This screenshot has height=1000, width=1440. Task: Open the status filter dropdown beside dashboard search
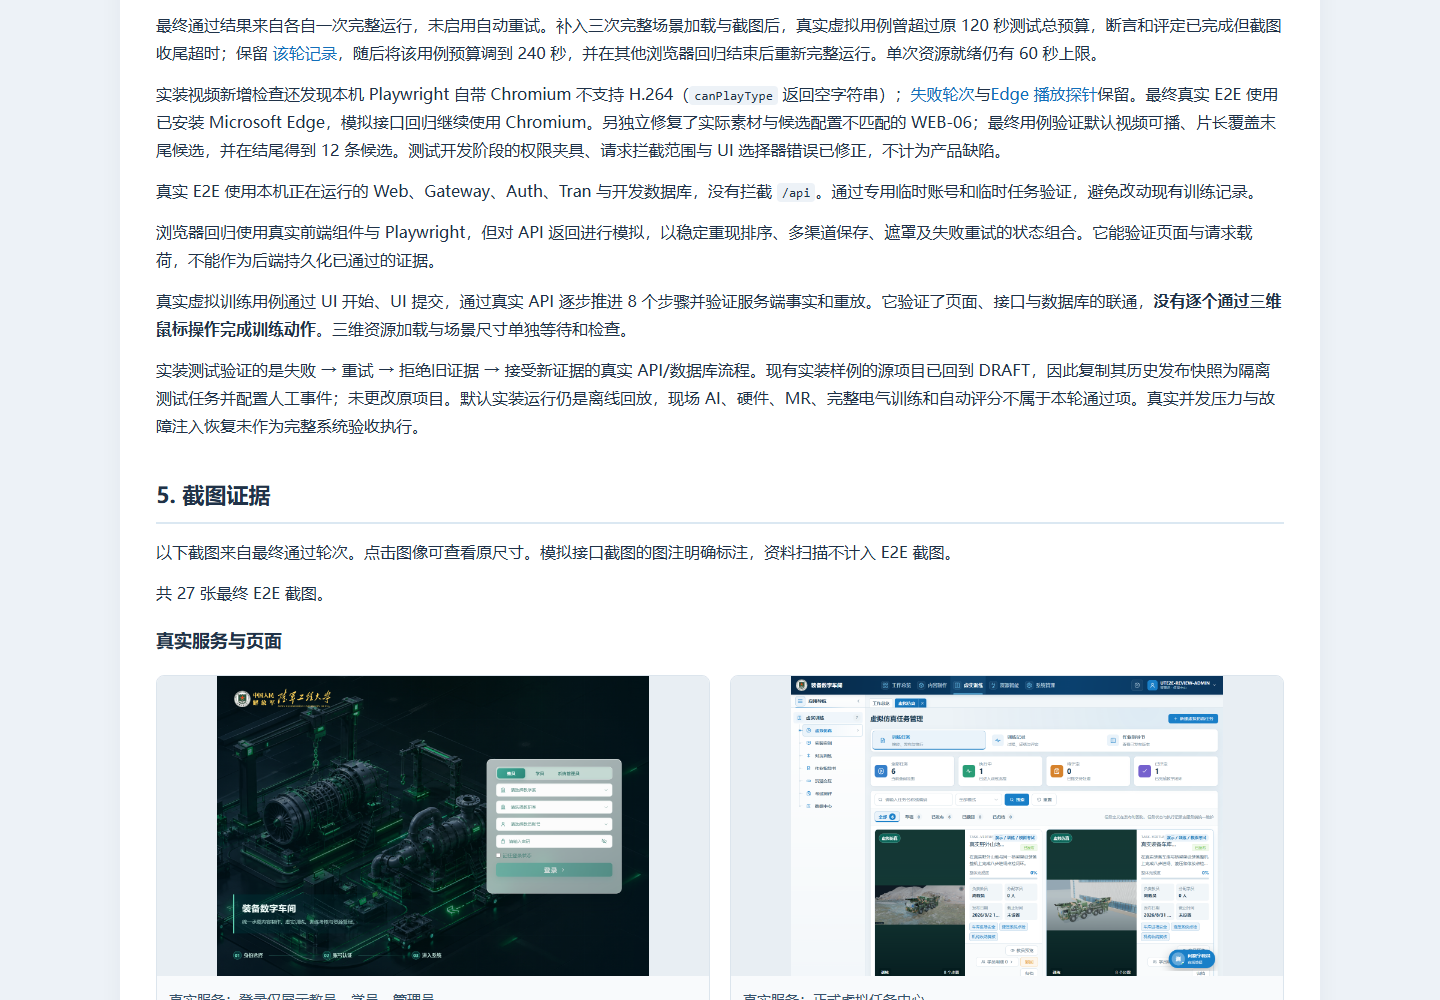978,799
